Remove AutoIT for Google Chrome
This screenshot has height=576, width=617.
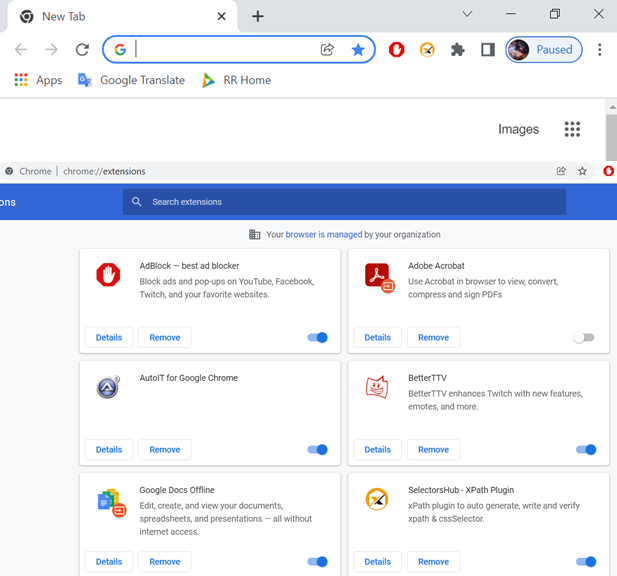pyautogui.click(x=164, y=449)
